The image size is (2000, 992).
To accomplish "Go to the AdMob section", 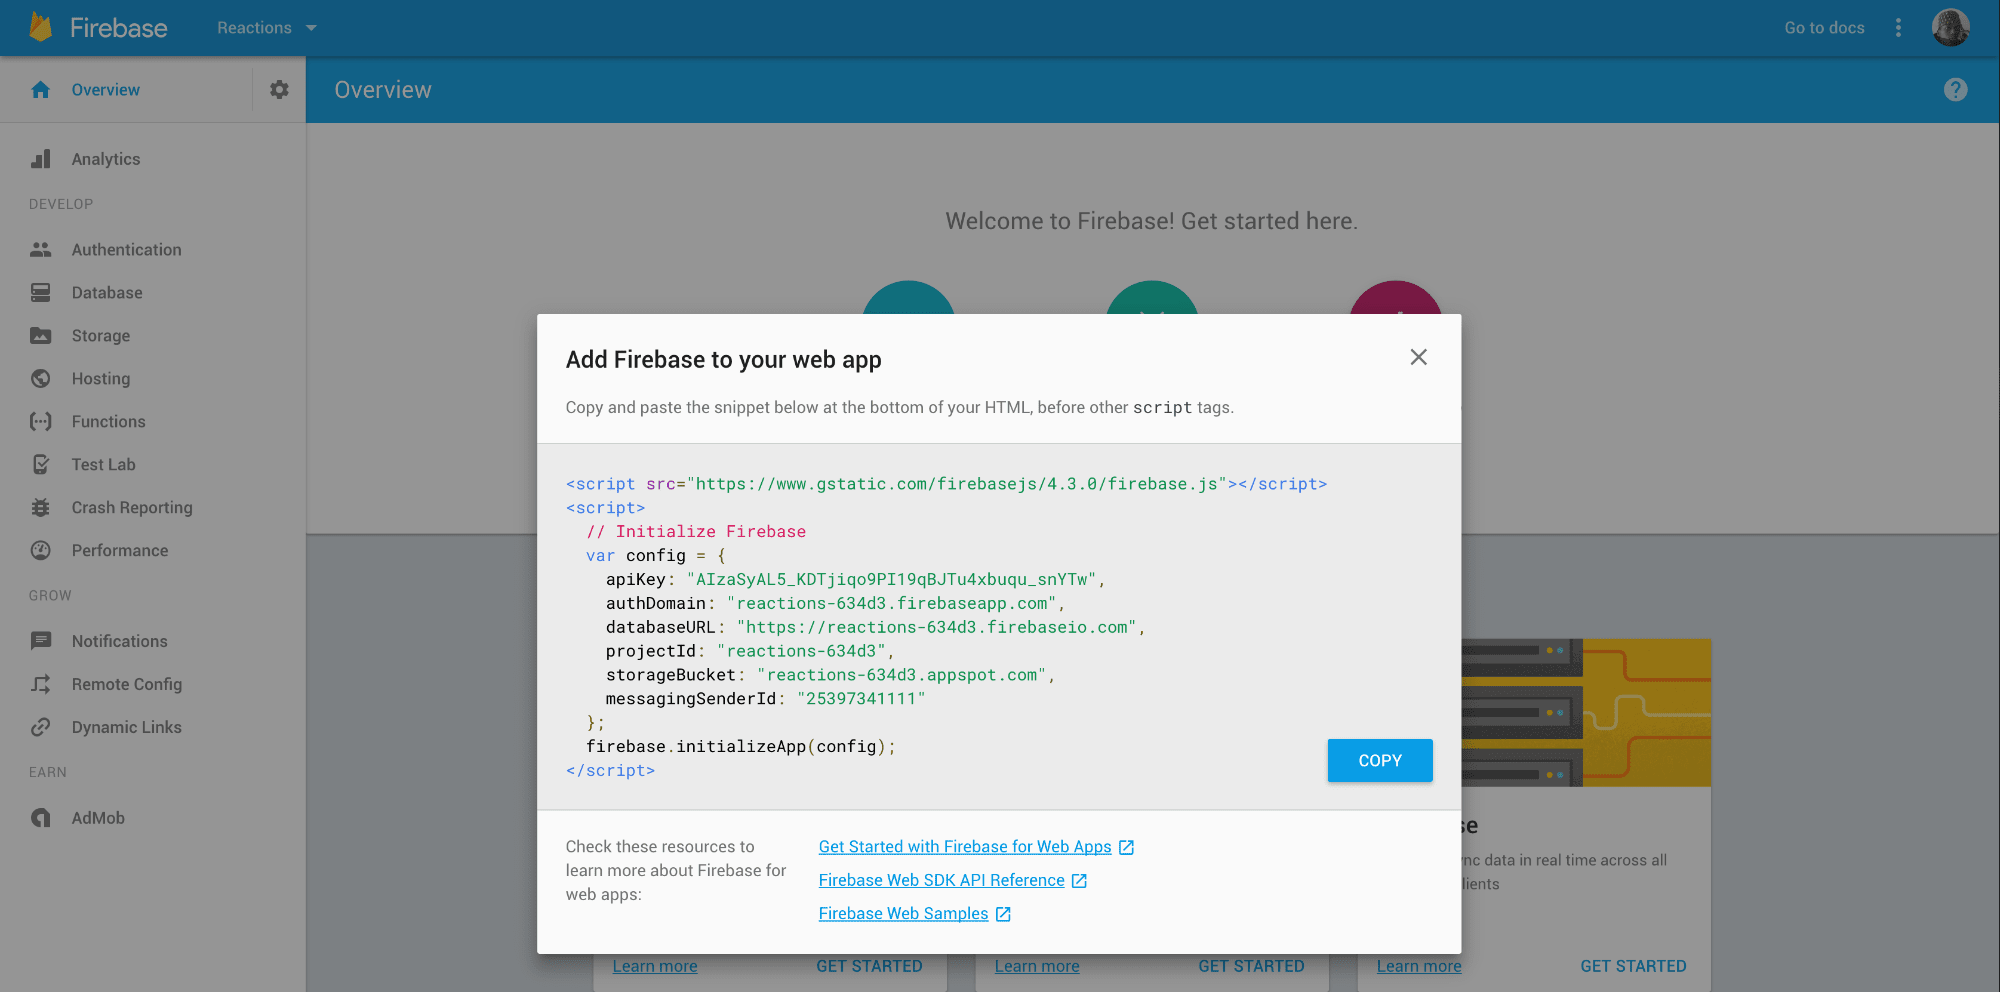I will point(98,818).
